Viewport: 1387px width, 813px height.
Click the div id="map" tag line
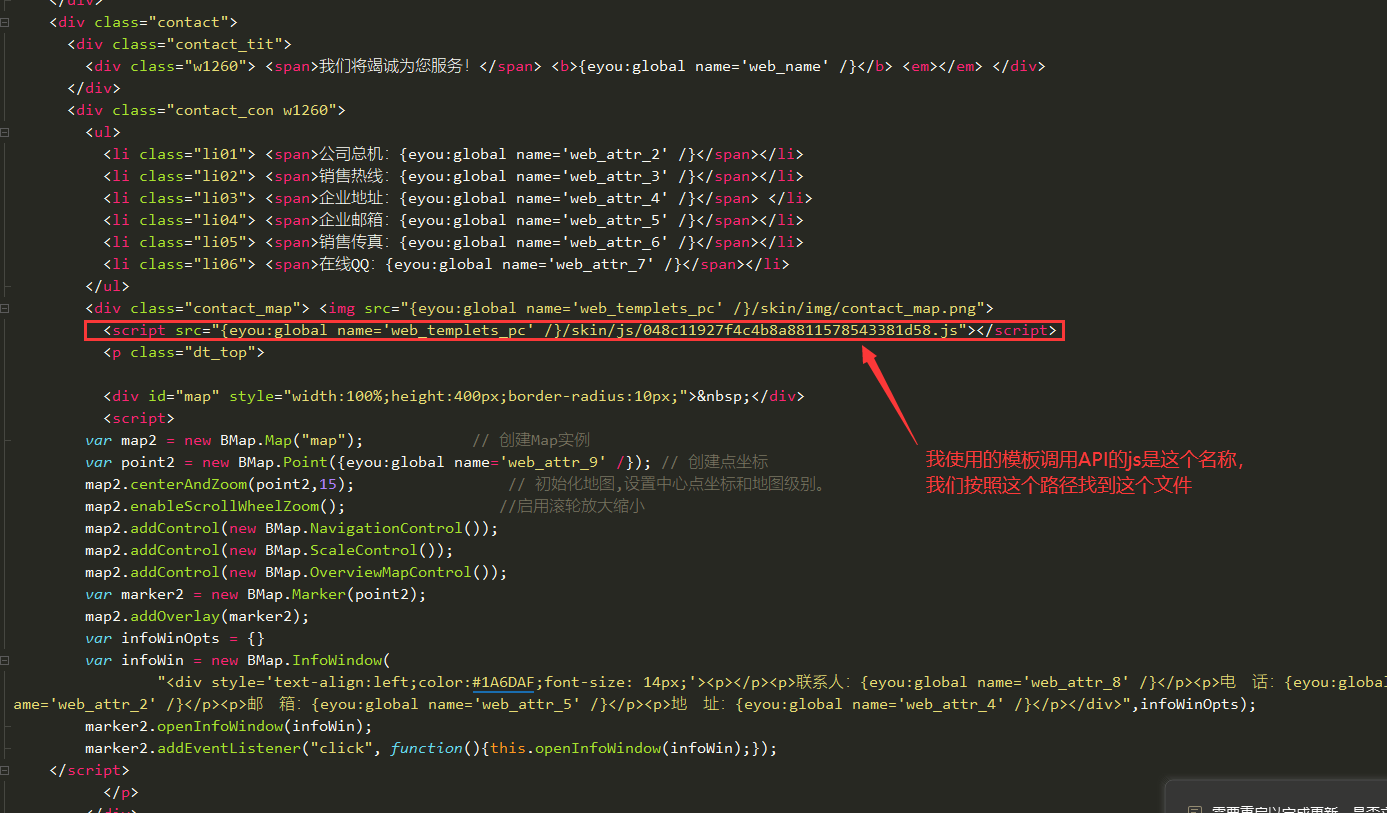[452, 396]
